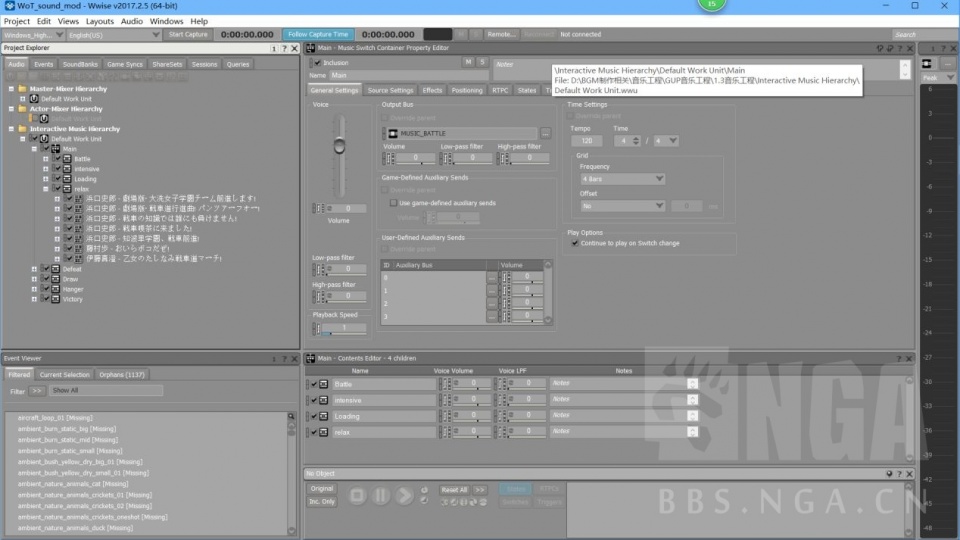Click the Wwise application icon in title bar

click(x=9, y=6)
